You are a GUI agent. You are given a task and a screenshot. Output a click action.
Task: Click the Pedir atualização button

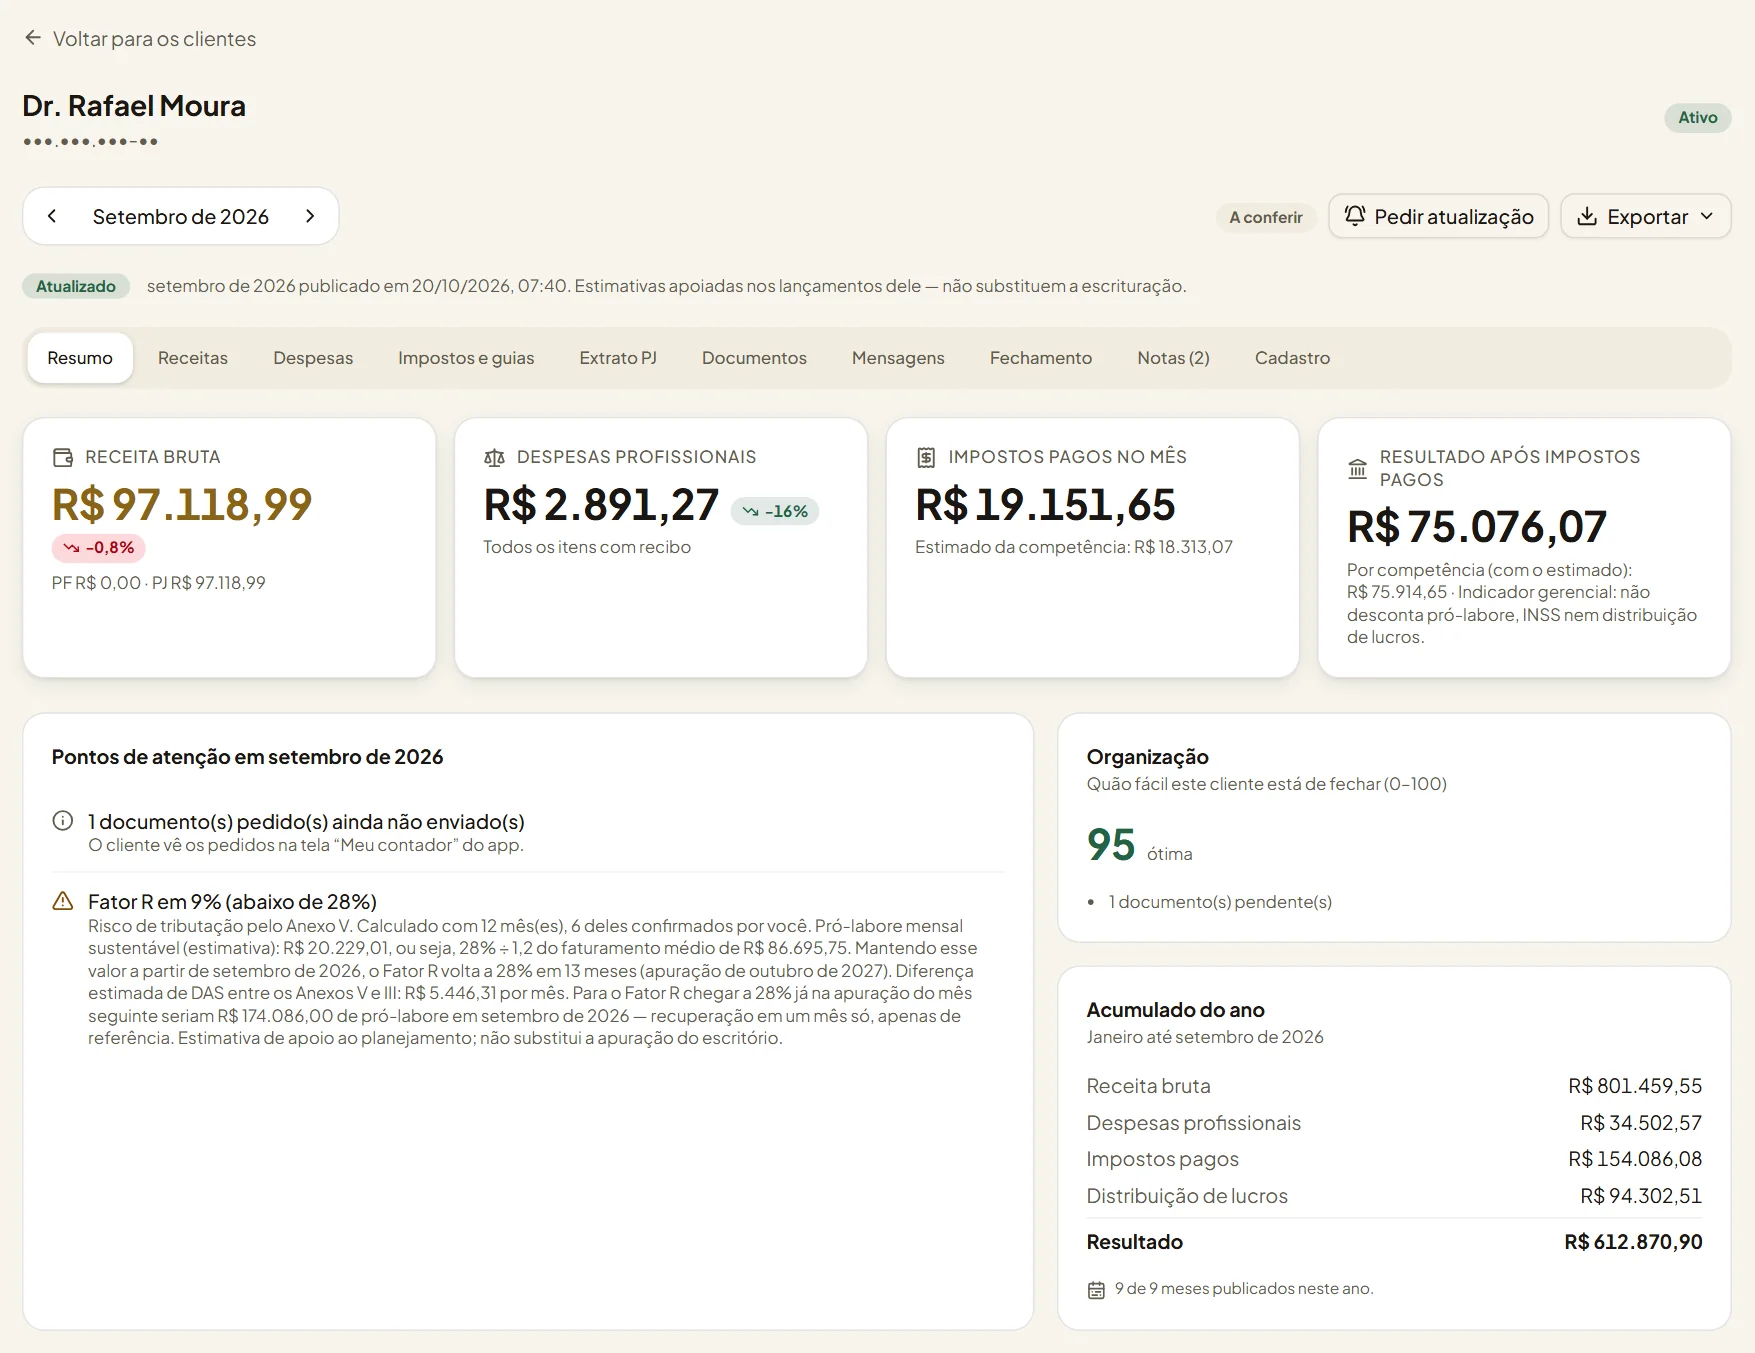1438,216
